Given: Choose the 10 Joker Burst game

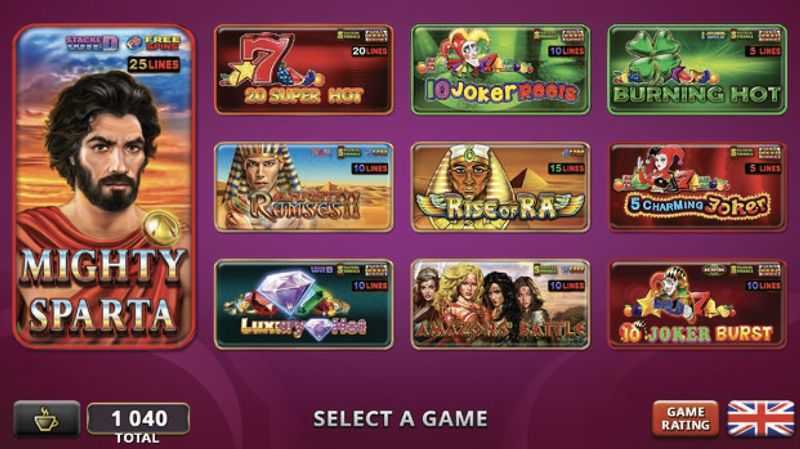Looking at the screenshot, I should (x=697, y=305).
